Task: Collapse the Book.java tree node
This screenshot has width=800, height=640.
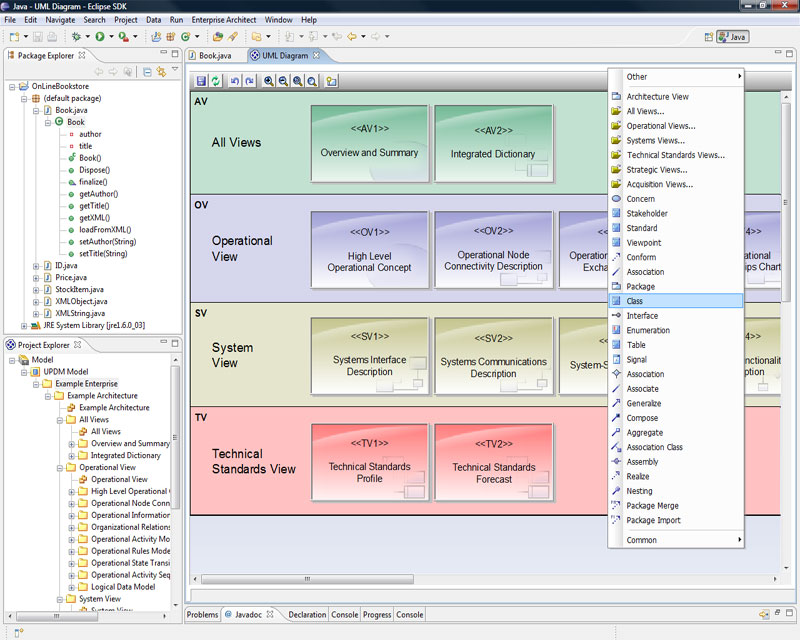Action: point(37,110)
